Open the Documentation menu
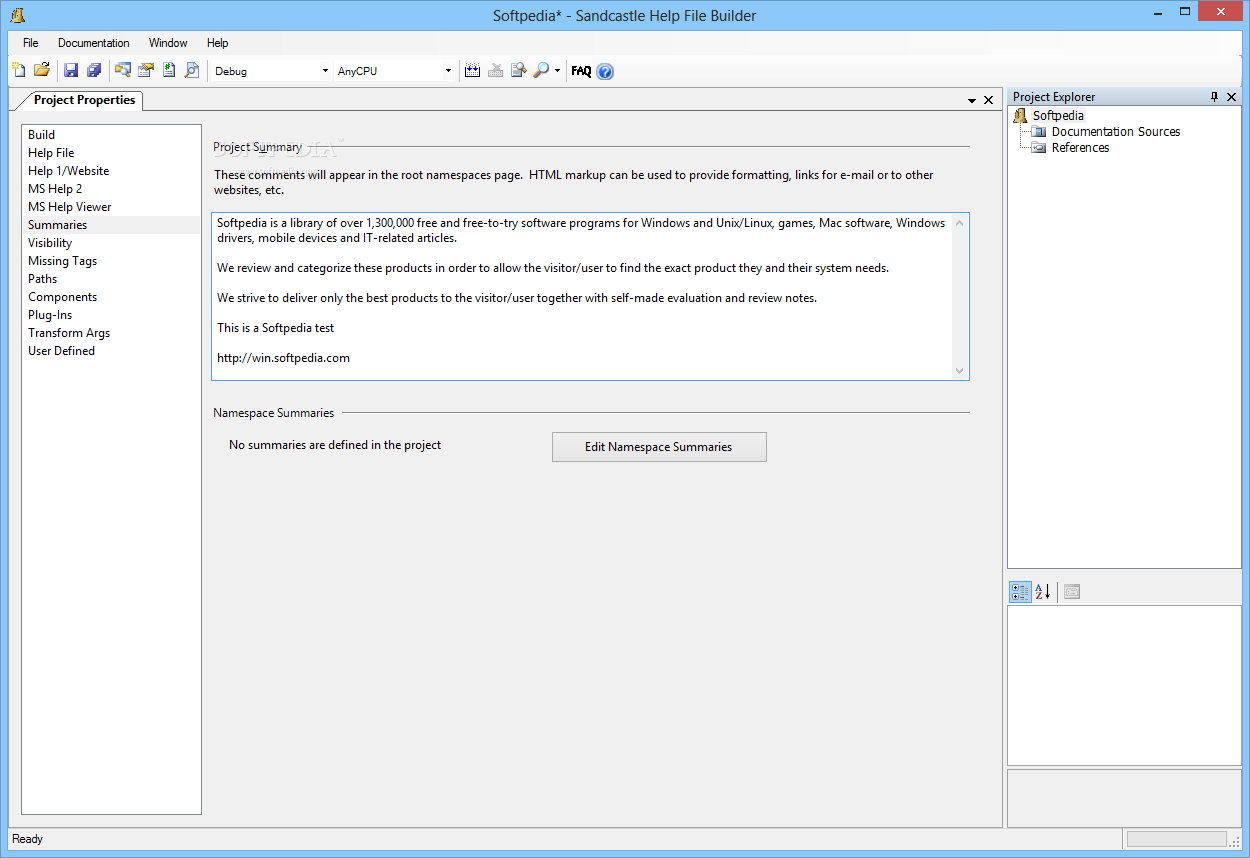This screenshot has height=858, width=1250. (94, 43)
